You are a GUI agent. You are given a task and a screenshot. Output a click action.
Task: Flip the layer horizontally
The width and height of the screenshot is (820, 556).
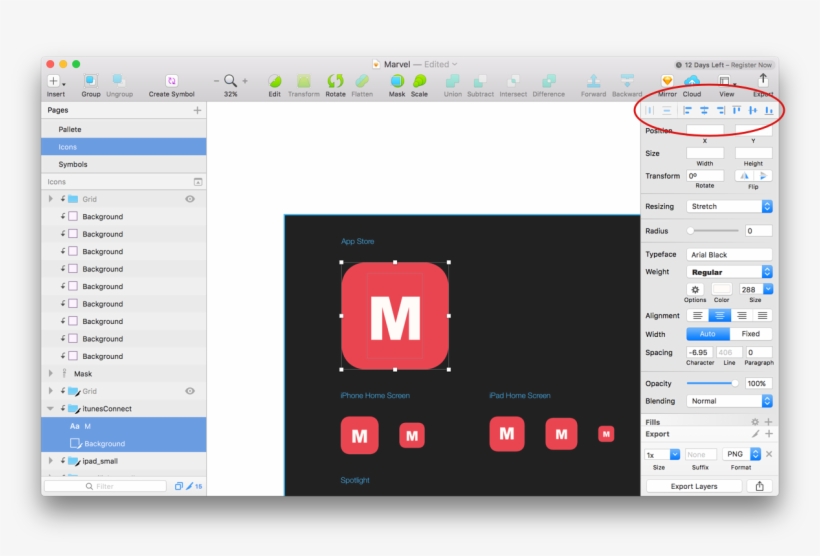pyautogui.click(x=744, y=176)
